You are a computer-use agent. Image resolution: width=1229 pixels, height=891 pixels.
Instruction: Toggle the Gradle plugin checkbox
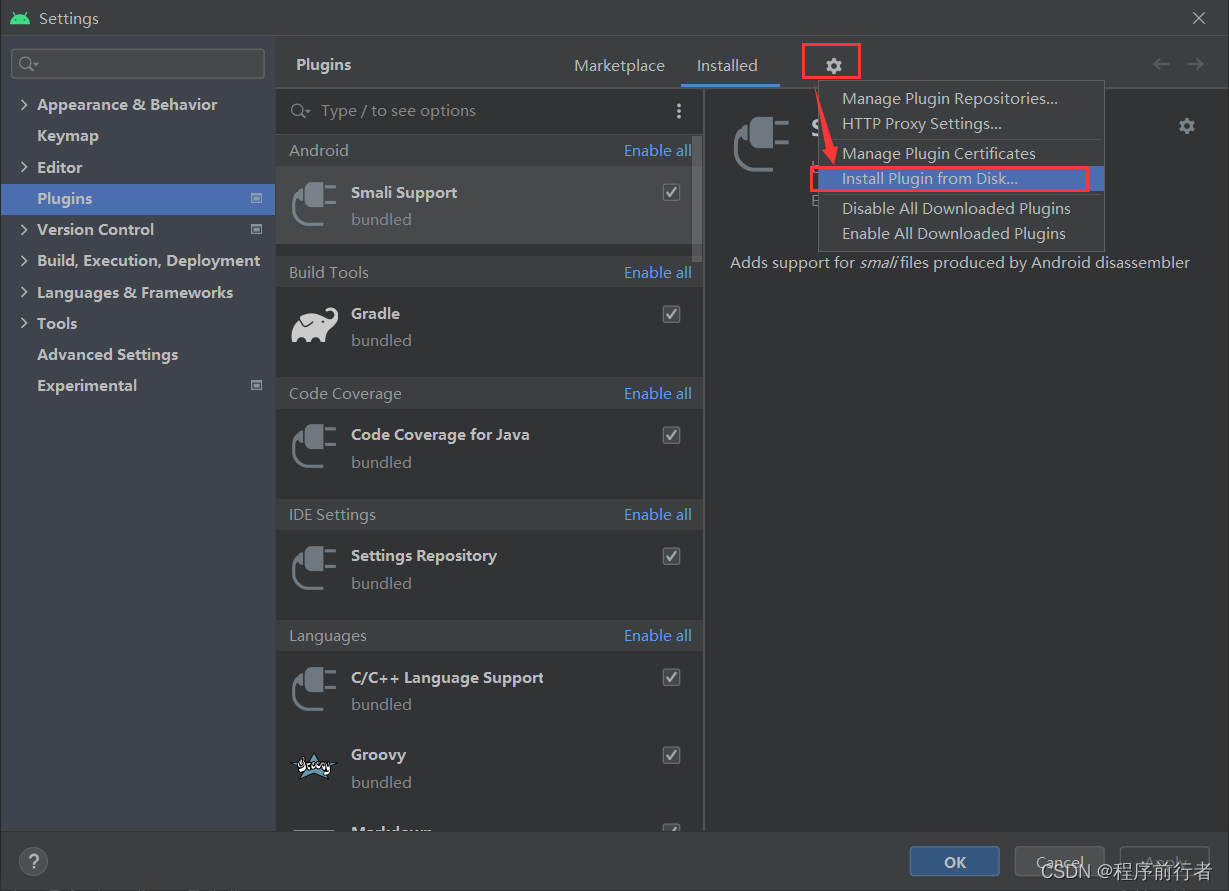[672, 314]
